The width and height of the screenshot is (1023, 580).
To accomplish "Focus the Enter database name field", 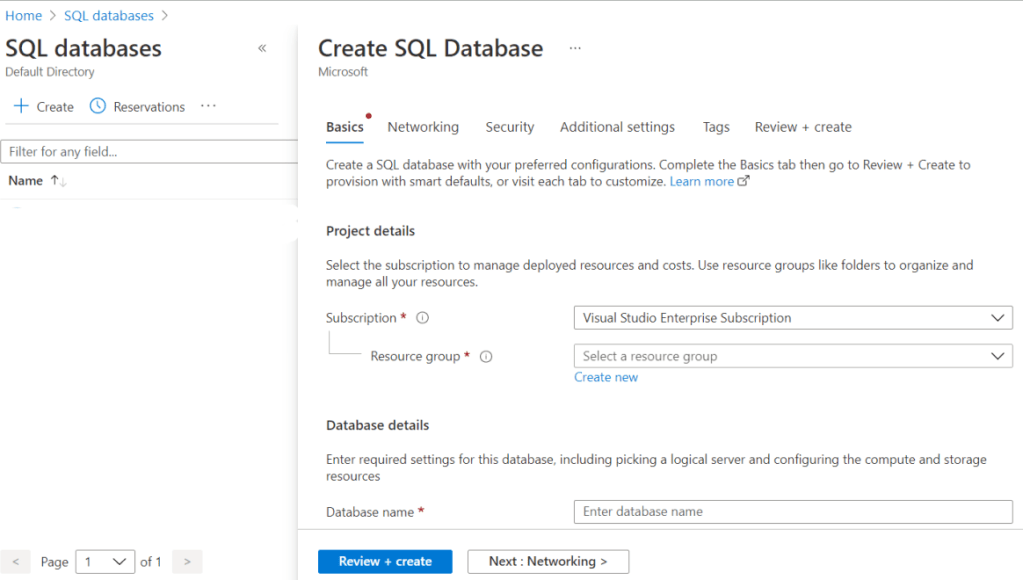I will pyautogui.click(x=793, y=512).
